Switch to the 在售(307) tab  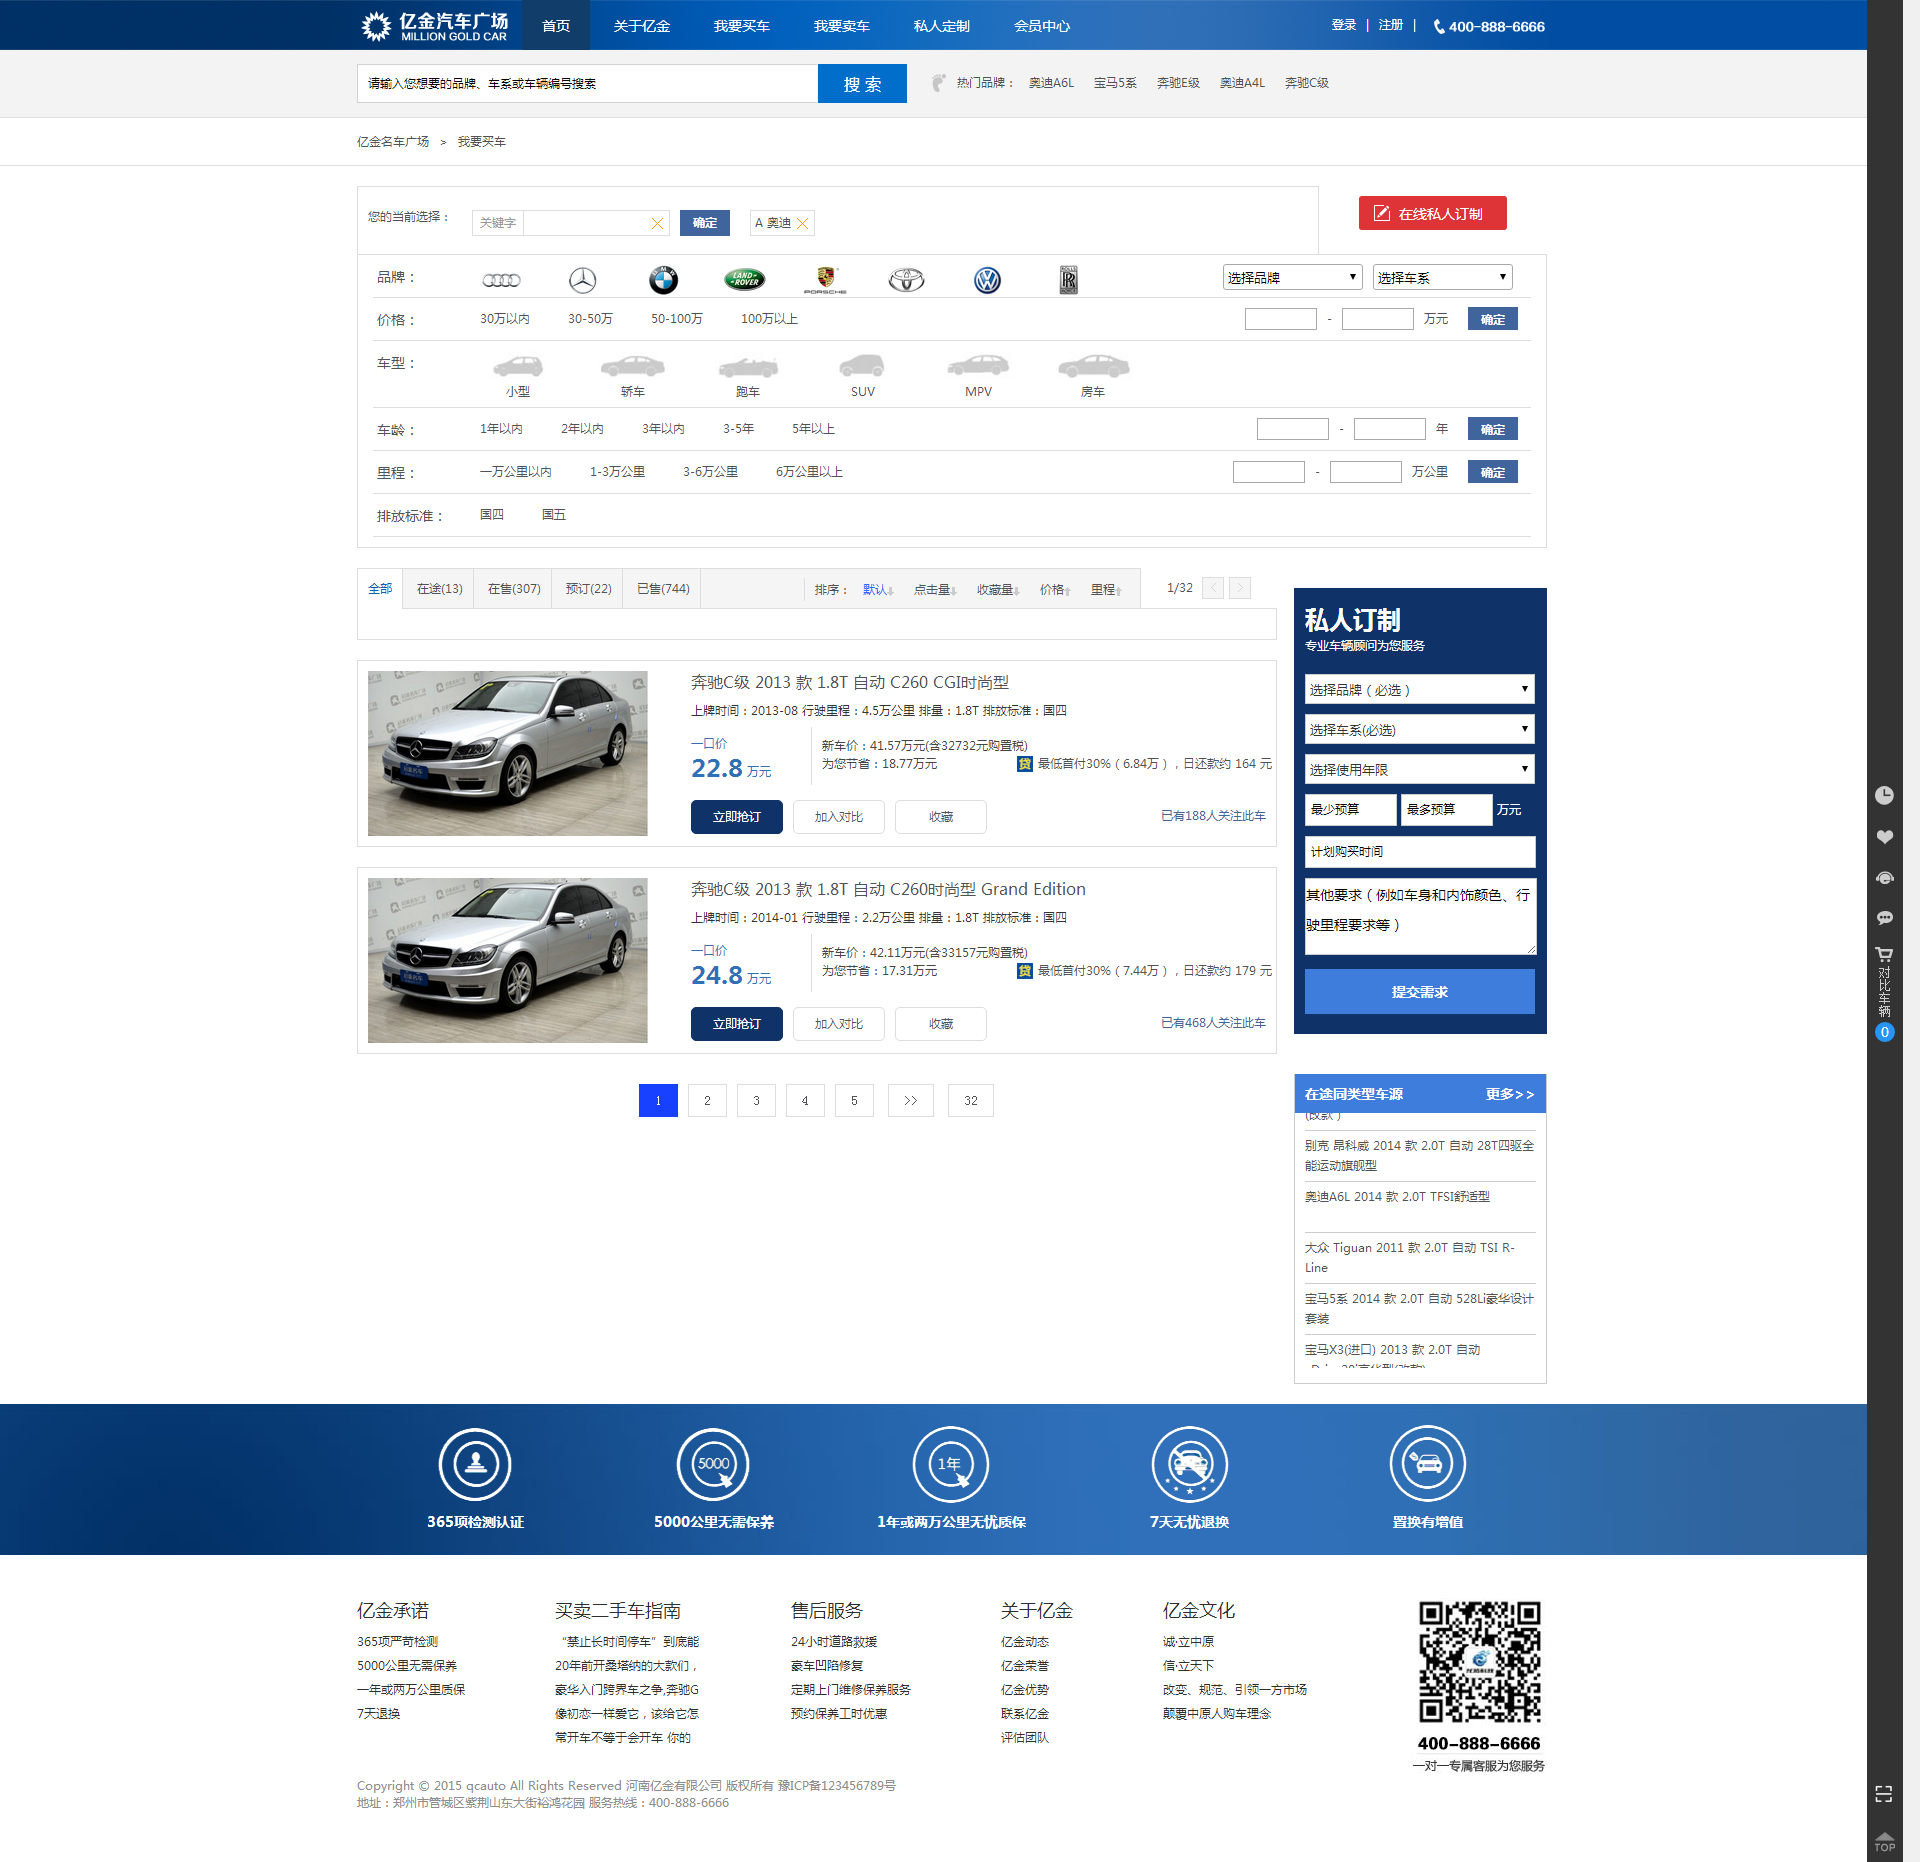(x=514, y=589)
